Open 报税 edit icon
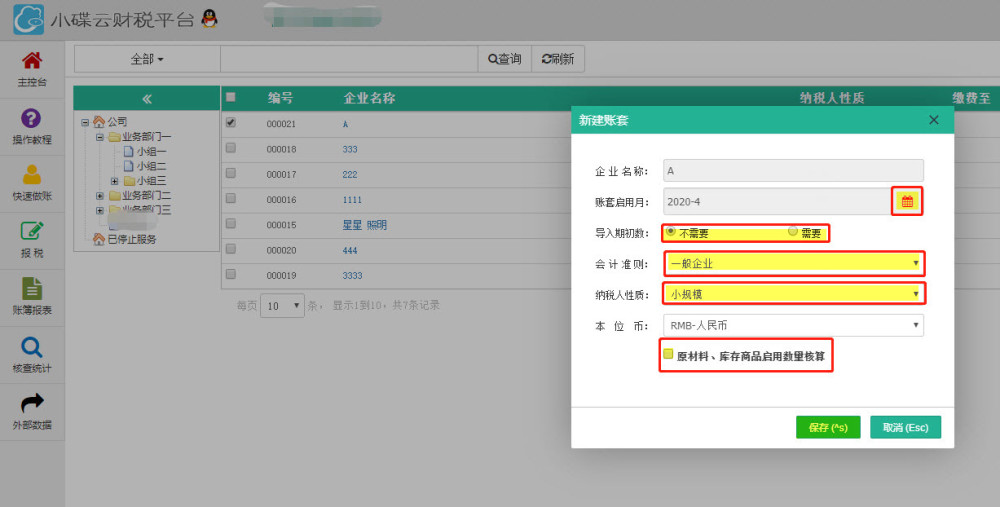 [x=32, y=231]
